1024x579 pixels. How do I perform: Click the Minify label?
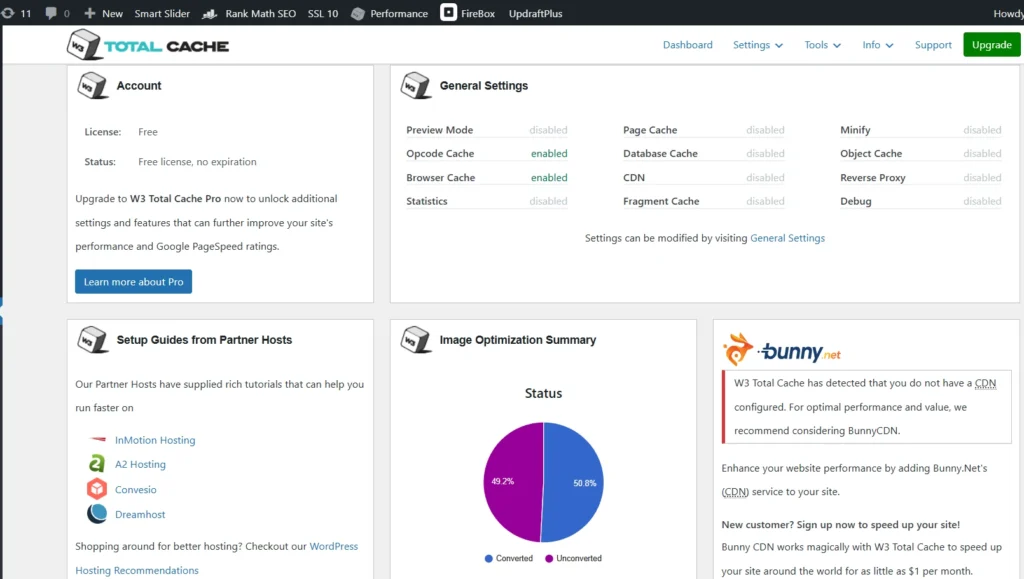click(855, 130)
